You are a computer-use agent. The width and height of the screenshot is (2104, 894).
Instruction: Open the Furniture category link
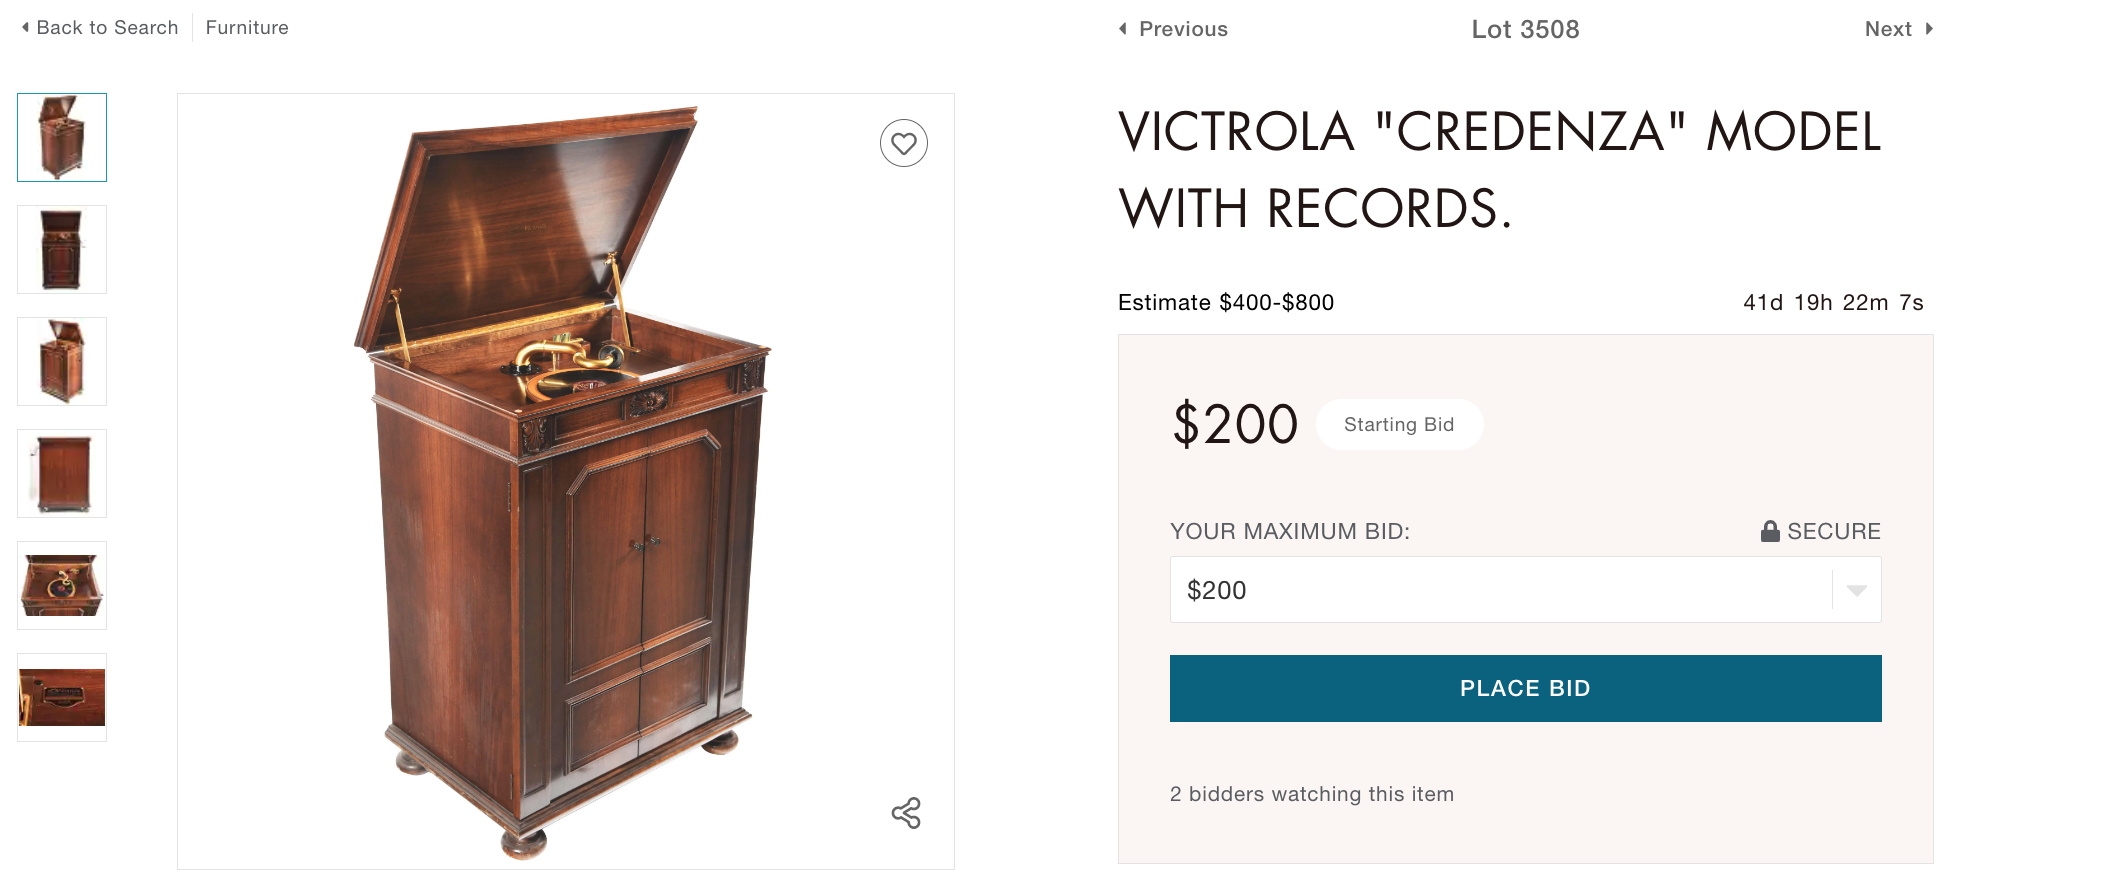point(247,28)
